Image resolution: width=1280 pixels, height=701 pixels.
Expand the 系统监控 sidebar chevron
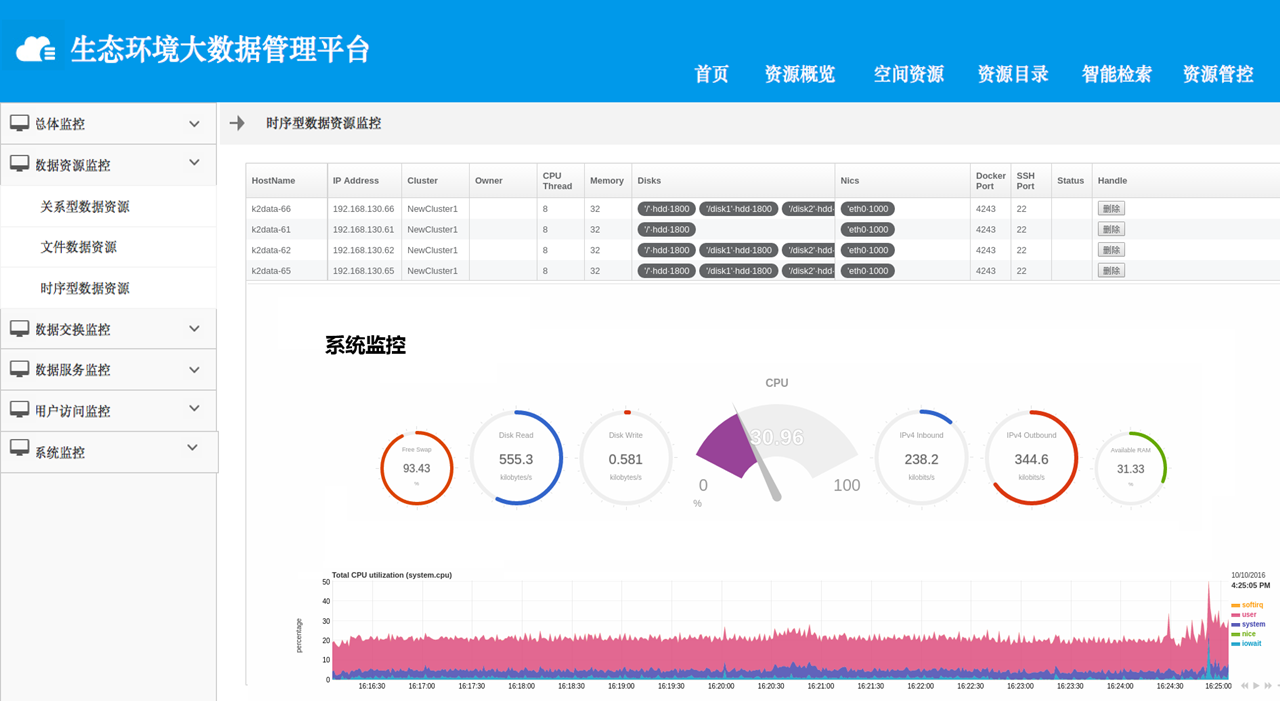point(192,448)
